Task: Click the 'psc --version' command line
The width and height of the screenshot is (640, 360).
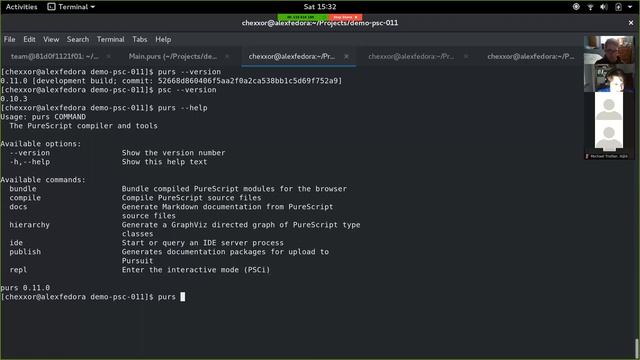Action: (x=109, y=90)
